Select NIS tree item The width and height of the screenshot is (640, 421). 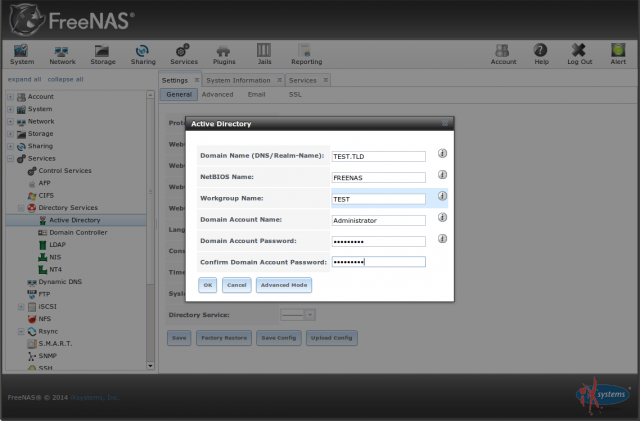[55, 257]
